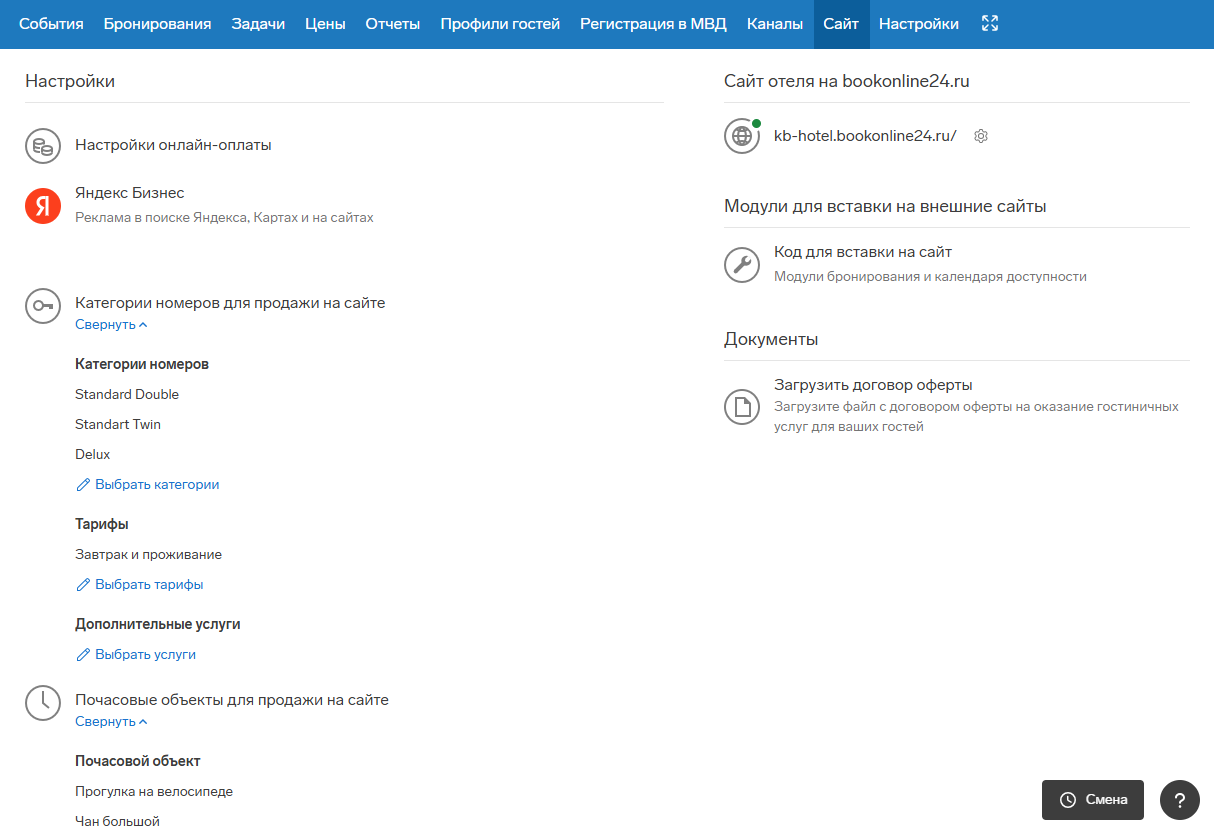Switch to the Отчеты tab
Viewport: 1214px width, 833px height.
[392, 24]
